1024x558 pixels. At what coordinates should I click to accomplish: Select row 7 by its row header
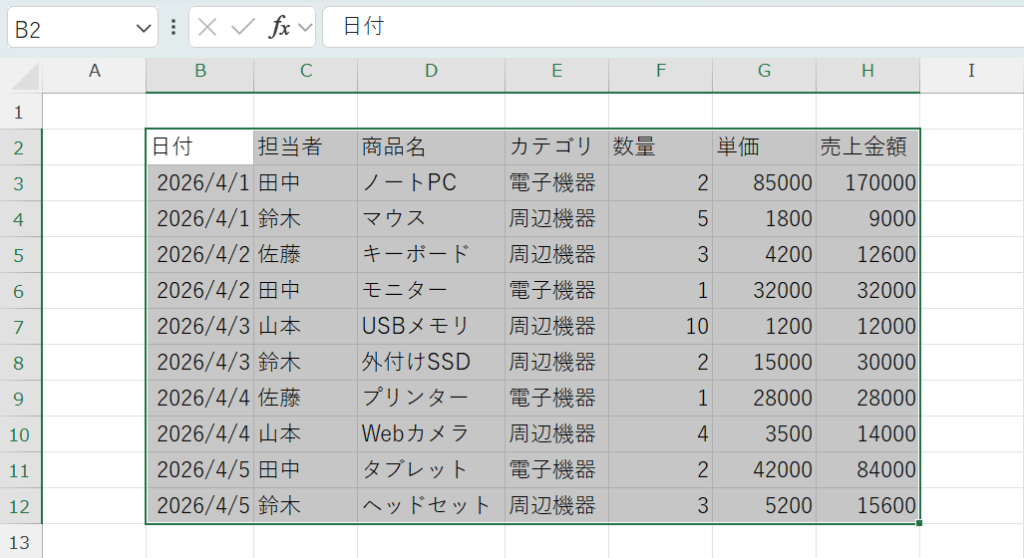click(x=21, y=327)
